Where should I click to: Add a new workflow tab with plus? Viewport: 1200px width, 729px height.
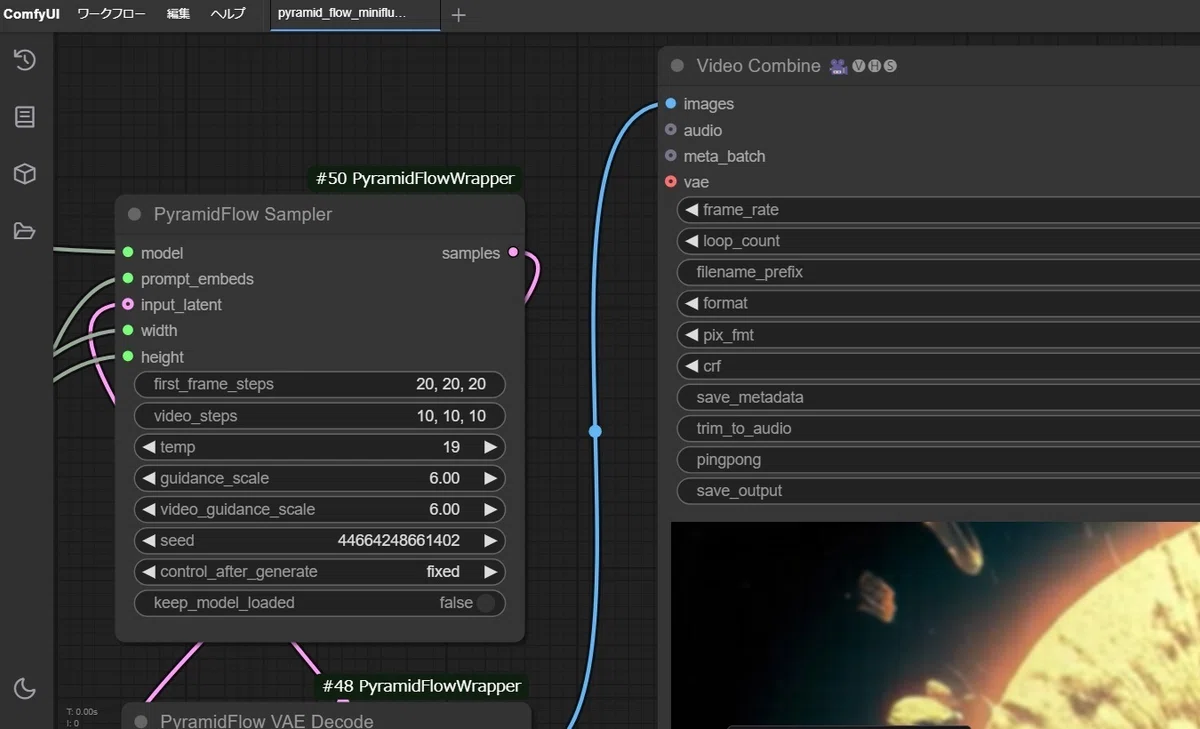click(458, 15)
